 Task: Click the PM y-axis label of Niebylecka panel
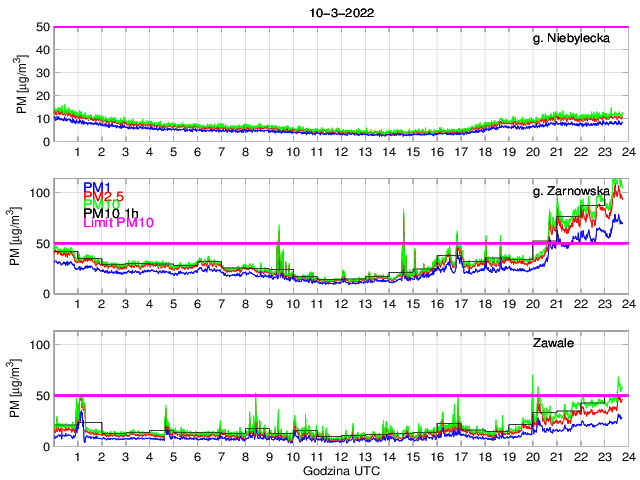pos(22,84)
